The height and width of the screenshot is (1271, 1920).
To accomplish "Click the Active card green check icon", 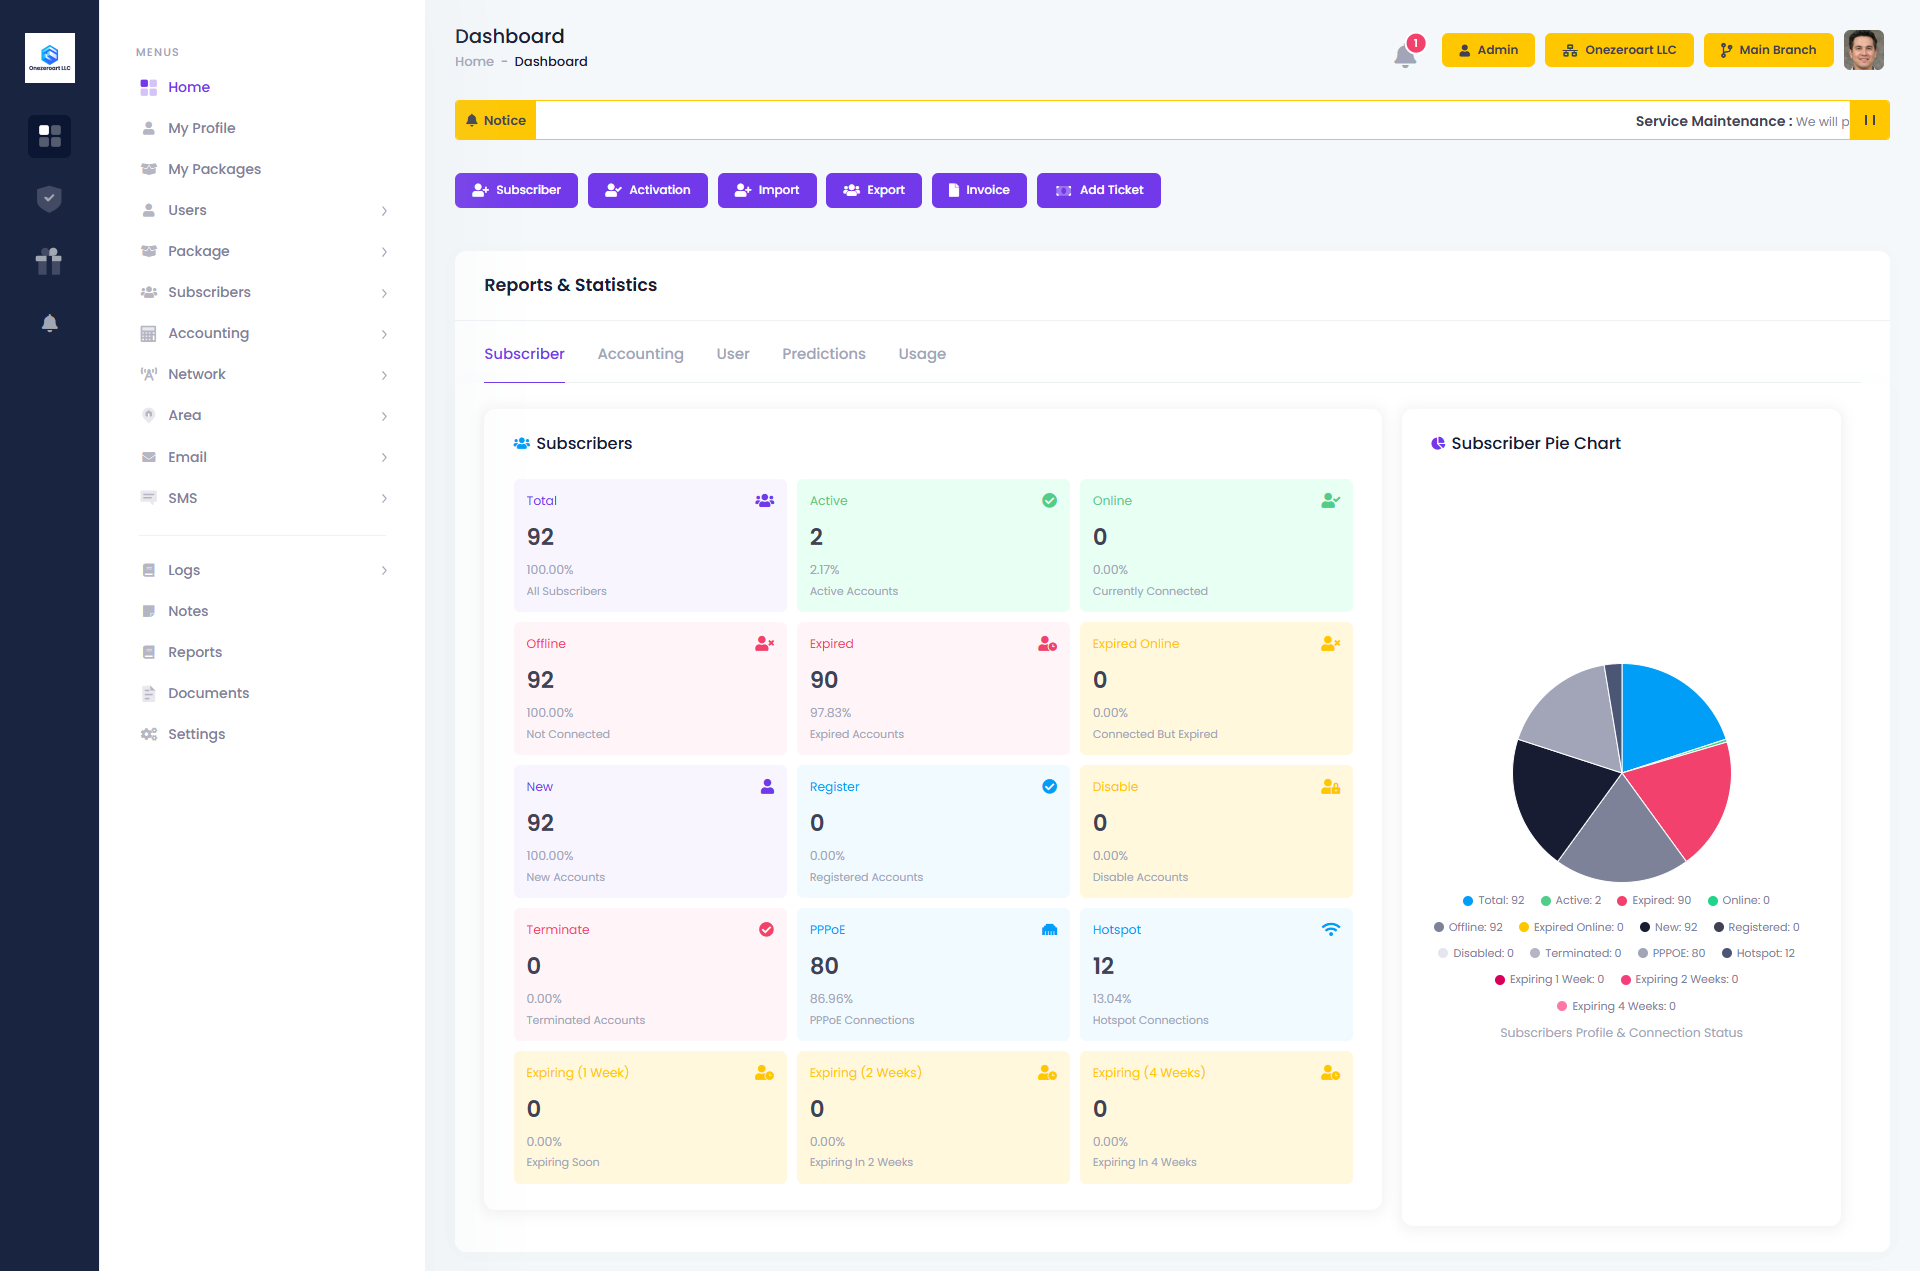I will (x=1049, y=500).
